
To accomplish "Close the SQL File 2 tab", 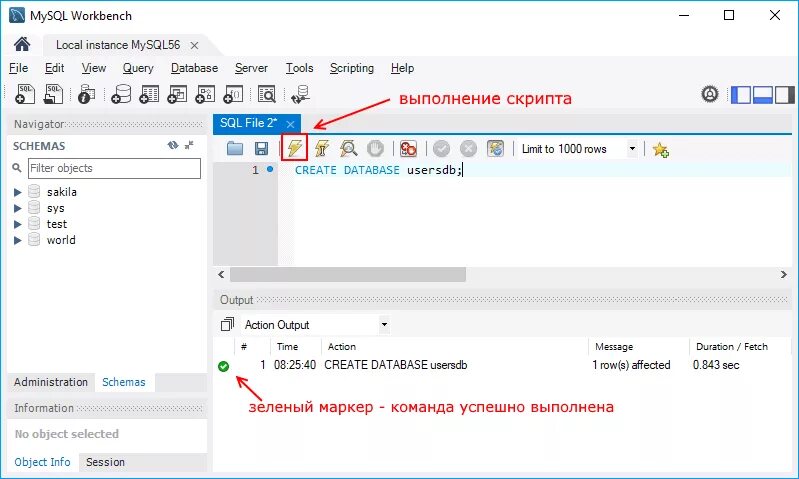I will click(290, 124).
